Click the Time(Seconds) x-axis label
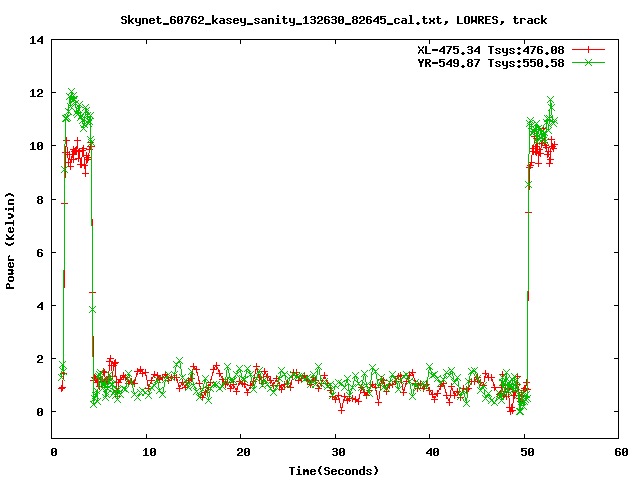Screen dimensions: 640x480 [x=333, y=471]
